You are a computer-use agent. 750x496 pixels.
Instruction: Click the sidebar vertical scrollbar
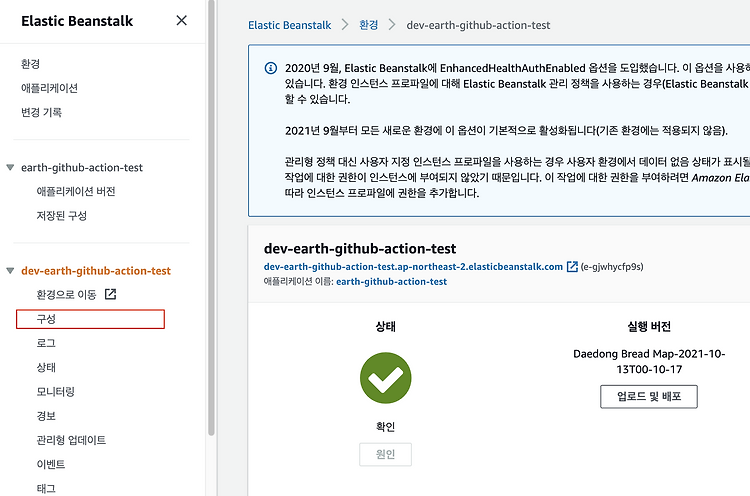(211, 218)
